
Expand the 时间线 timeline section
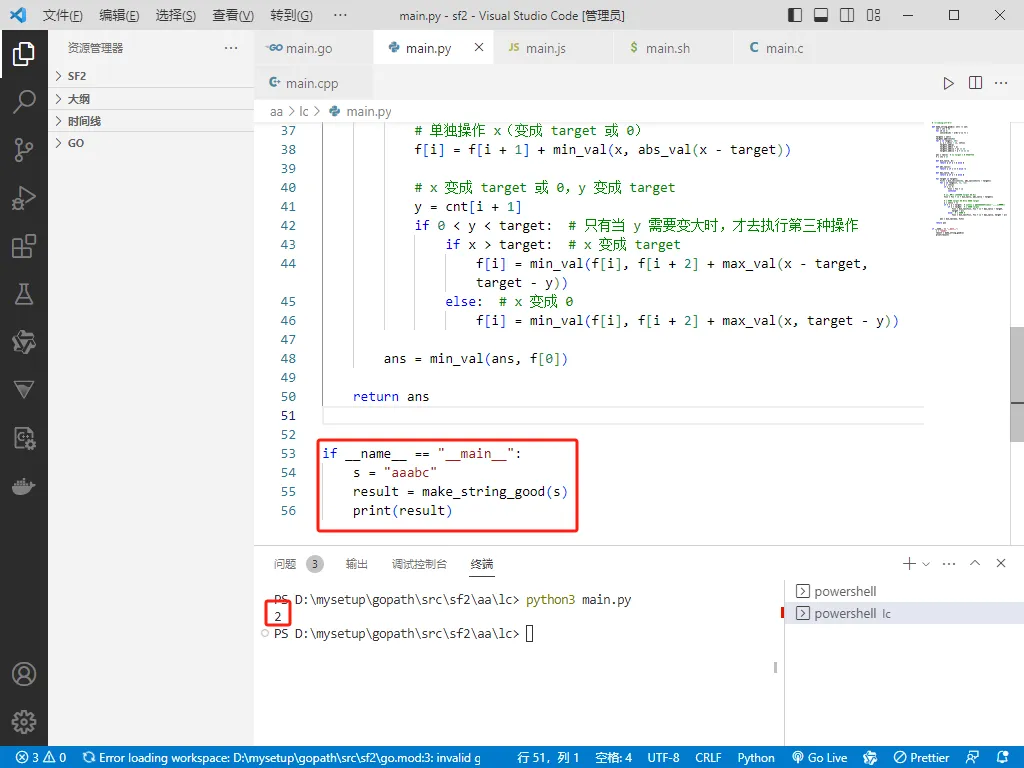(151, 121)
